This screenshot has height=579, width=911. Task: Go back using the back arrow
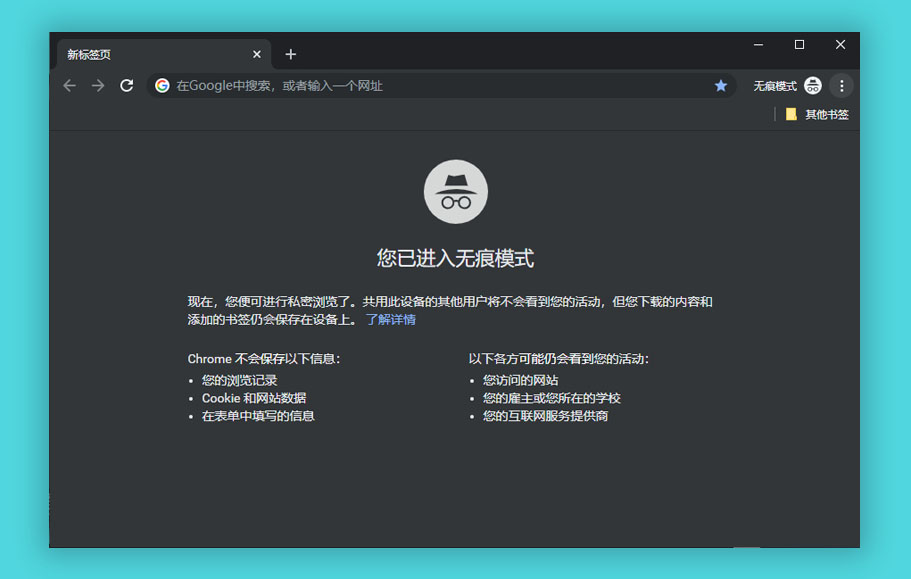pos(69,85)
